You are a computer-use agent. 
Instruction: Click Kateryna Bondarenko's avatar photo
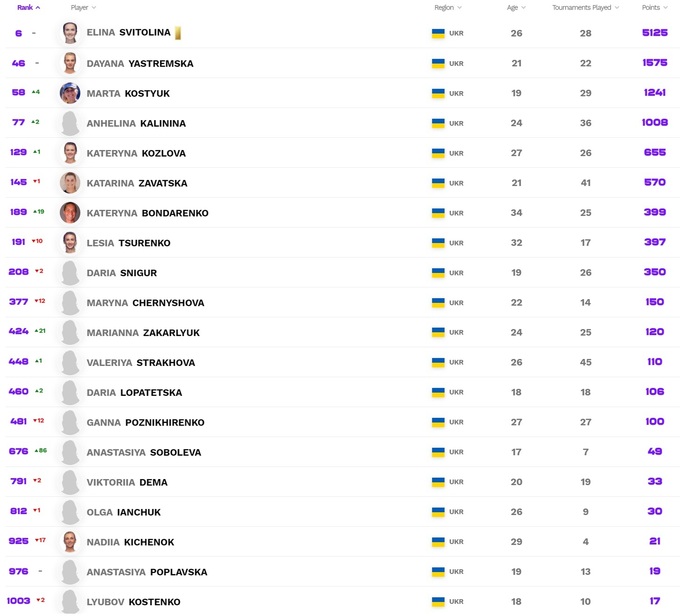[x=70, y=213]
